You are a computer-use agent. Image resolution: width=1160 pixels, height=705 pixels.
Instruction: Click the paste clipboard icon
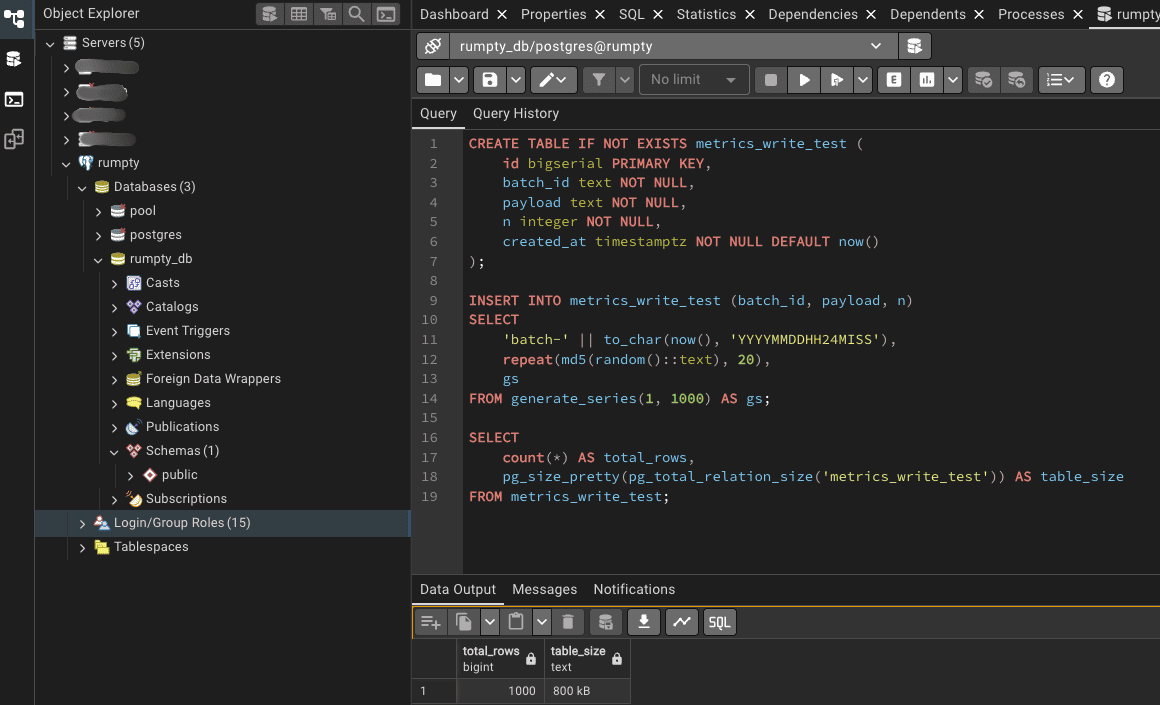click(x=516, y=622)
